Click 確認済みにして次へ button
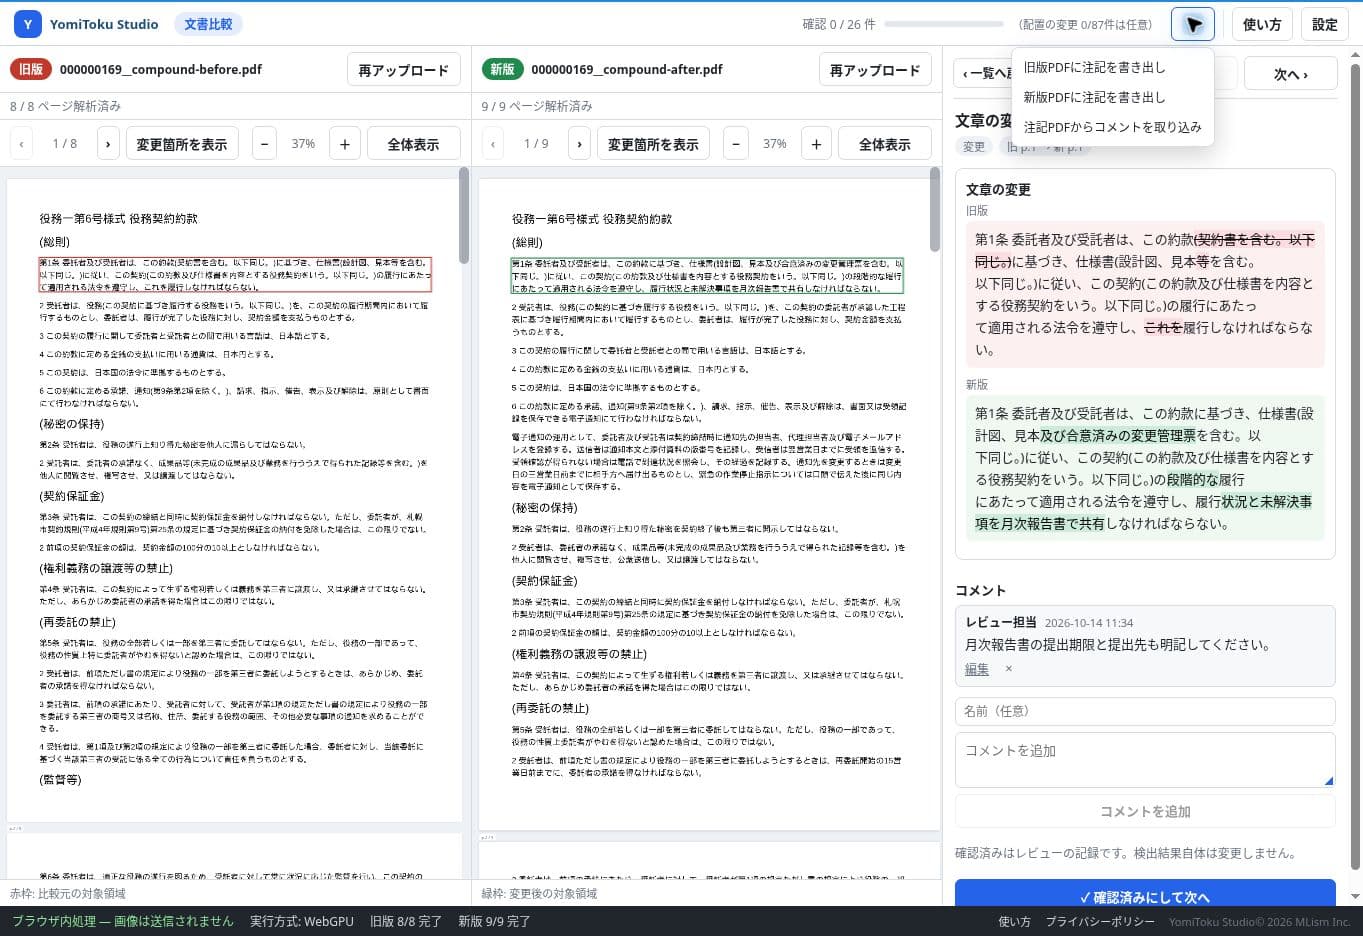The height and width of the screenshot is (936, 1363). [1145, 895]
